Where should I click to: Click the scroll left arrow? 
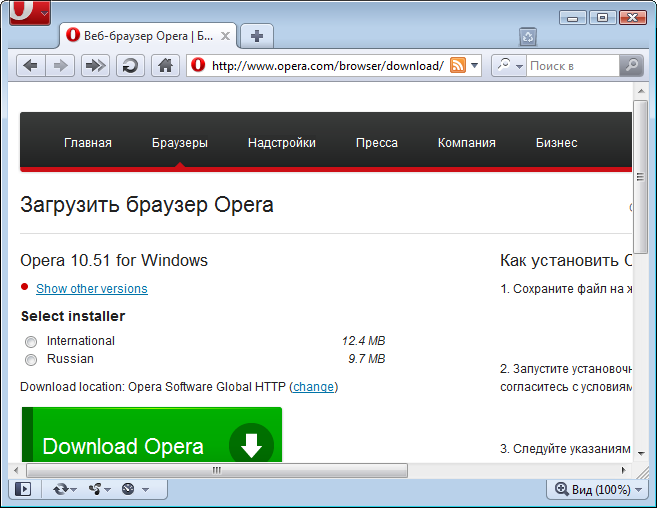(16, 470)
